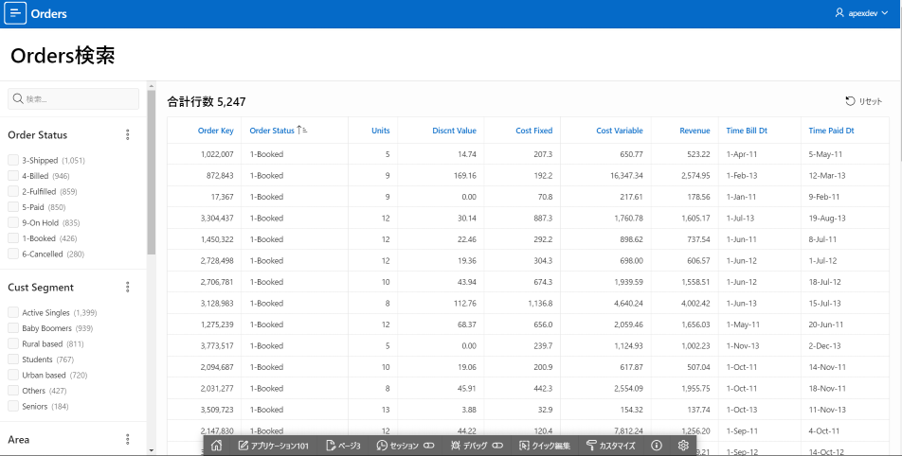Open the セッション session menu
902x456 pixels.
coord(404,446)
